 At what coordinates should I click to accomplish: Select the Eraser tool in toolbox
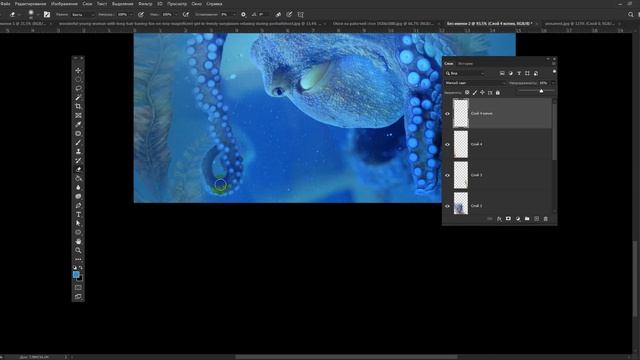coord(78,169)
